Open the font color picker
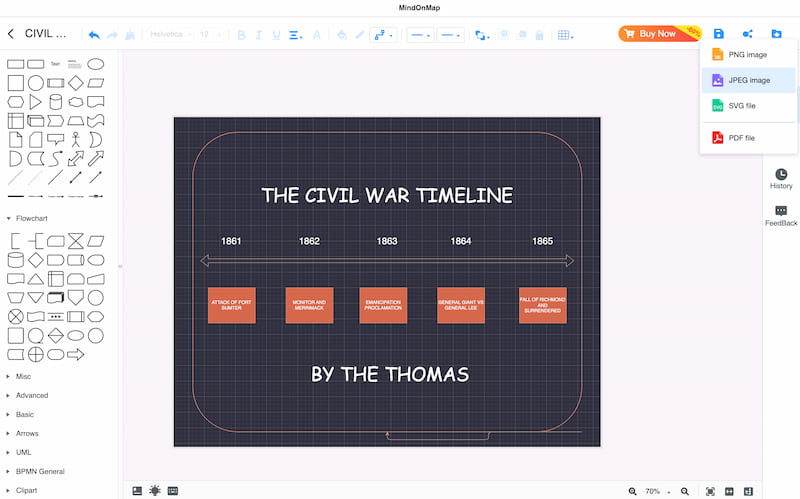 317,35
